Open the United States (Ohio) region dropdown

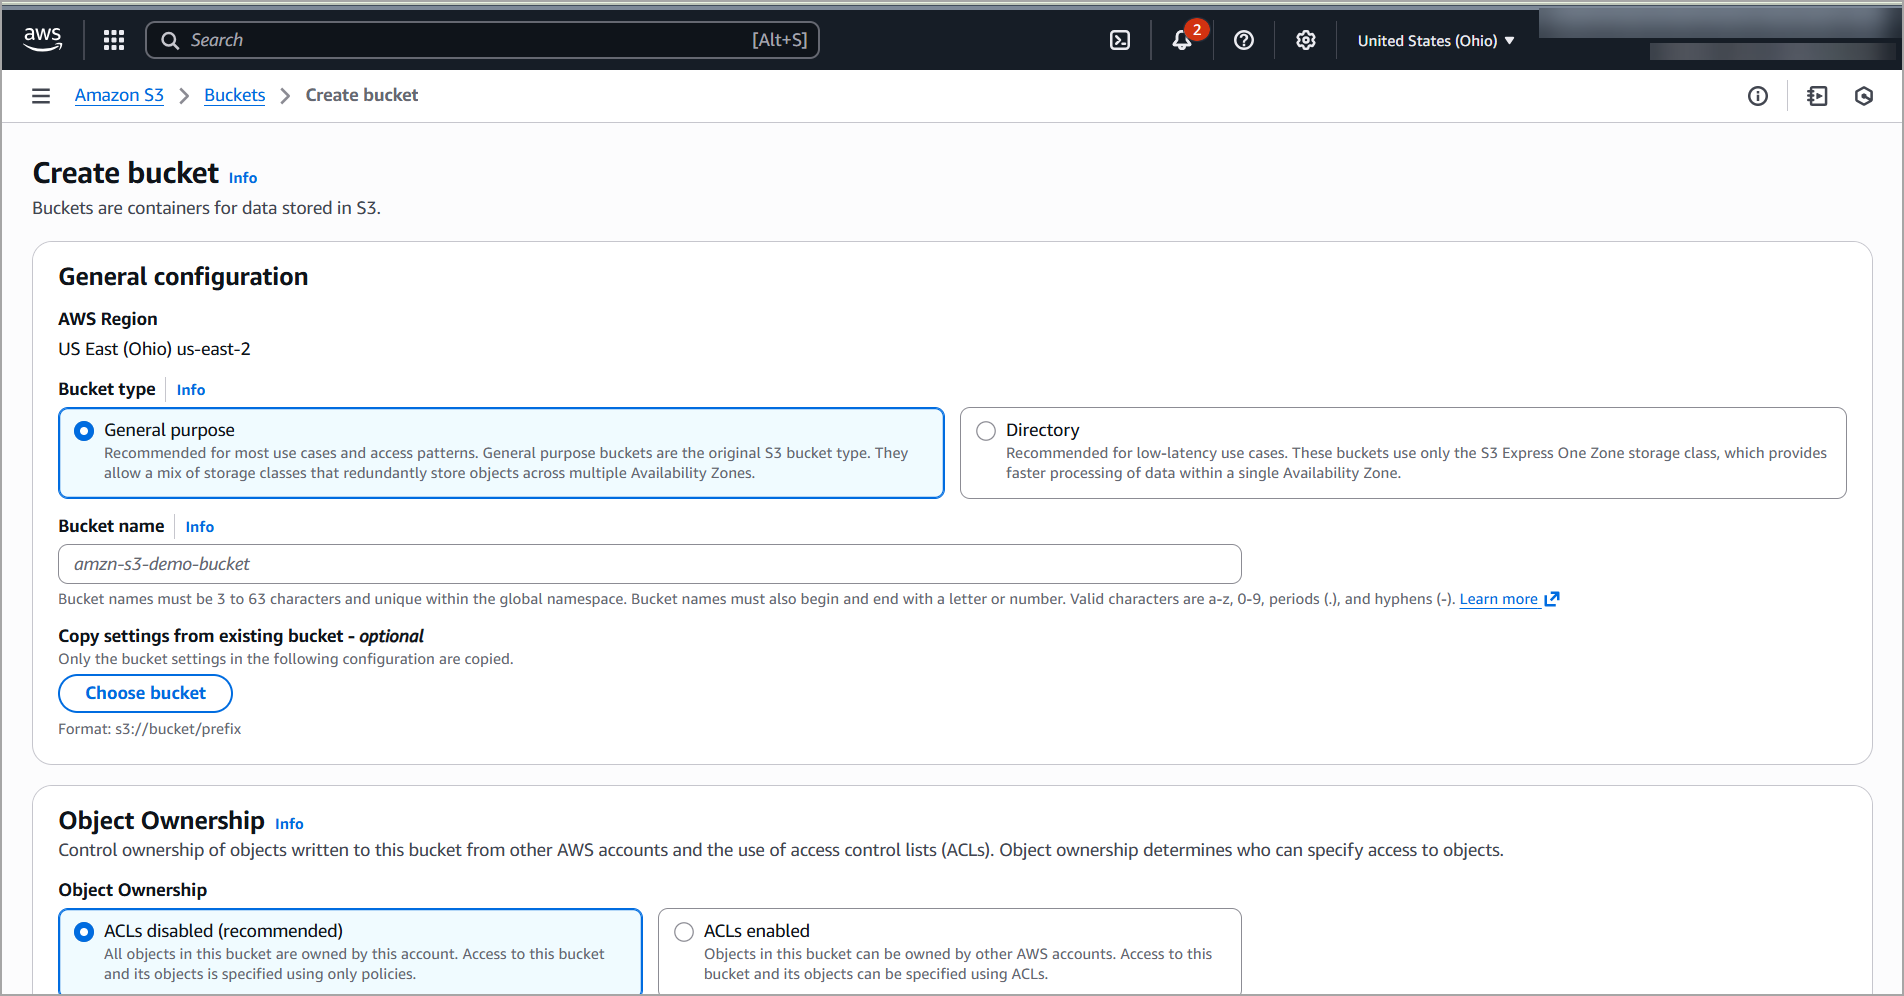1435,40
